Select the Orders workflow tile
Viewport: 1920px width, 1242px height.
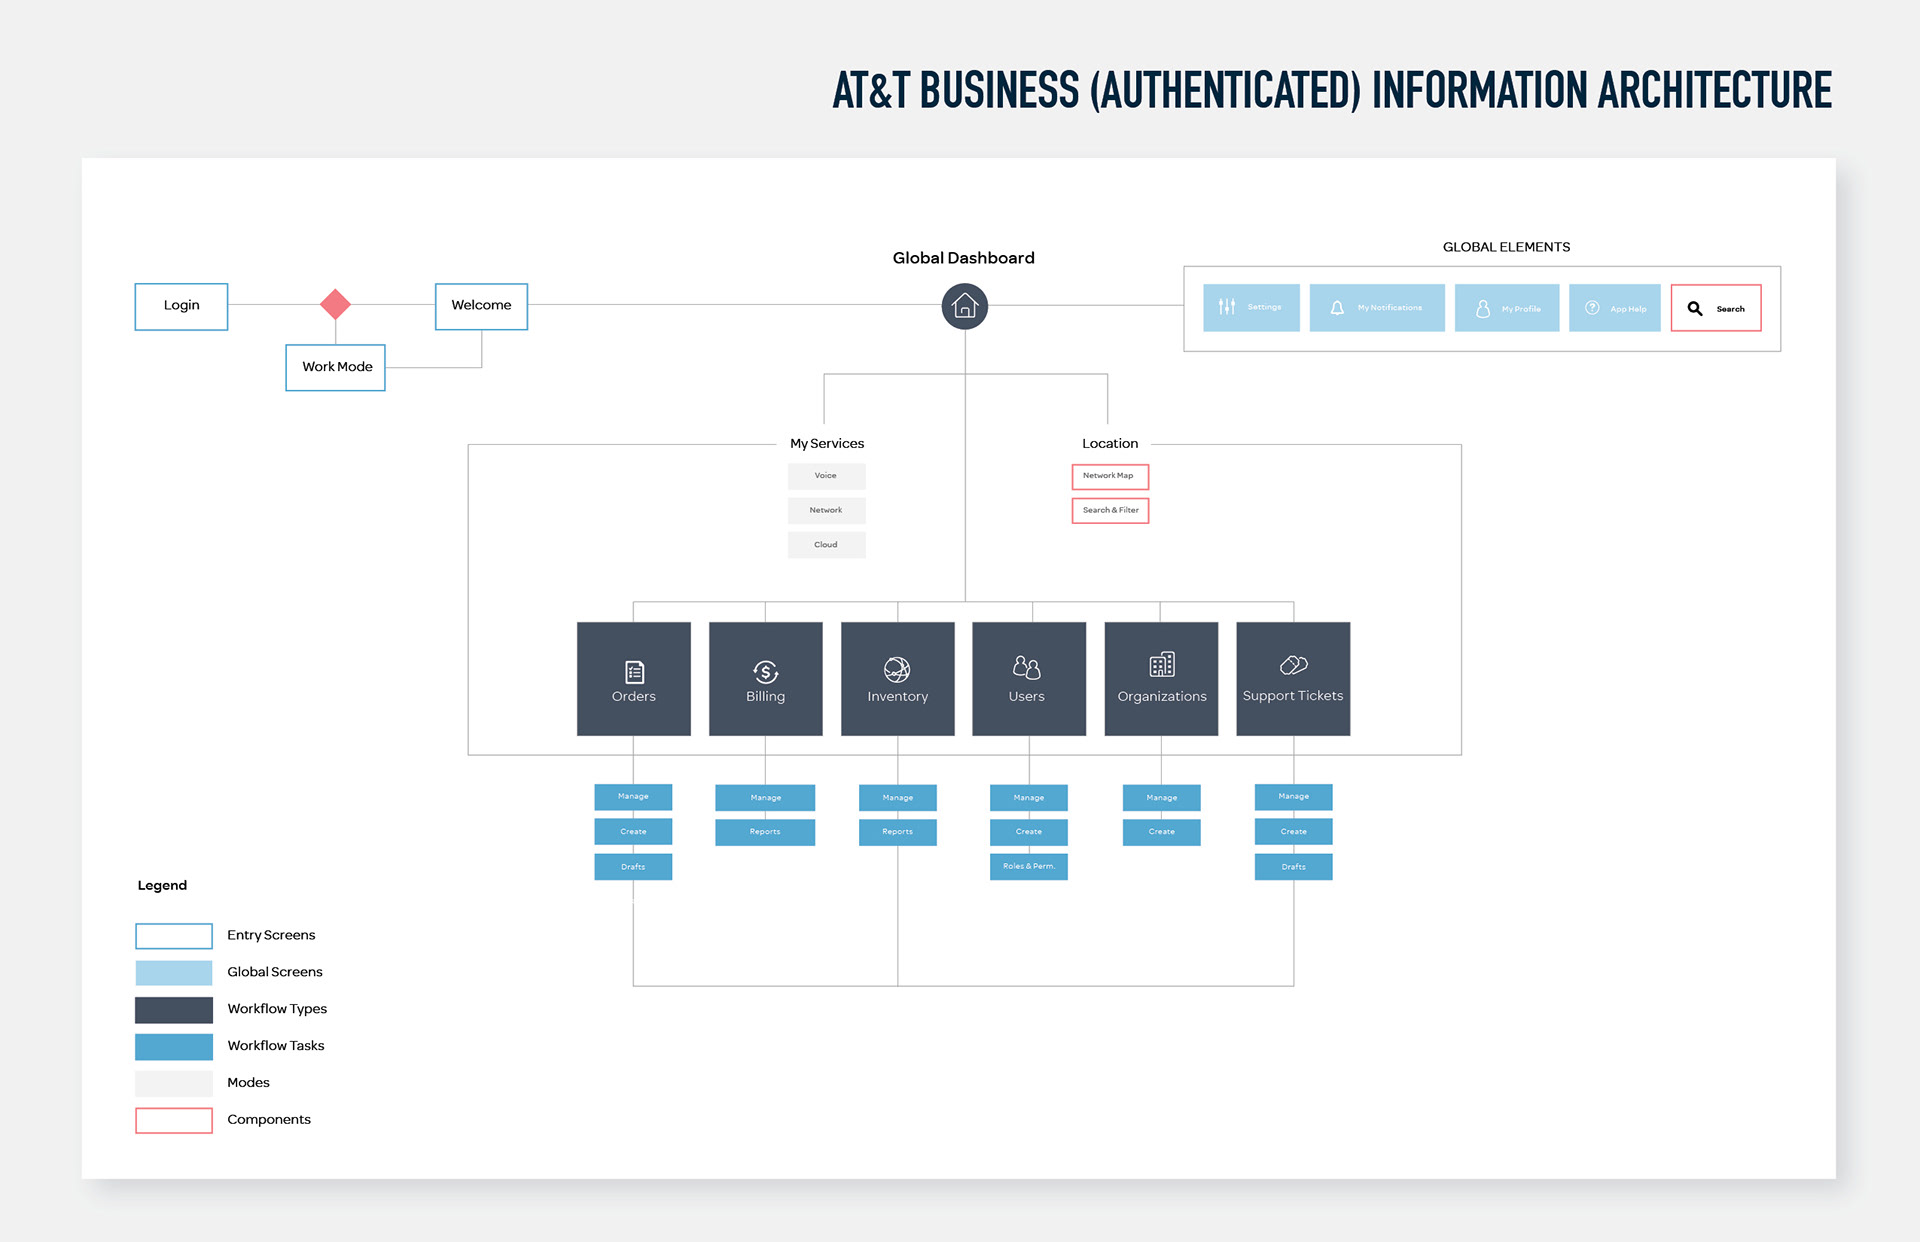point(634,679)
